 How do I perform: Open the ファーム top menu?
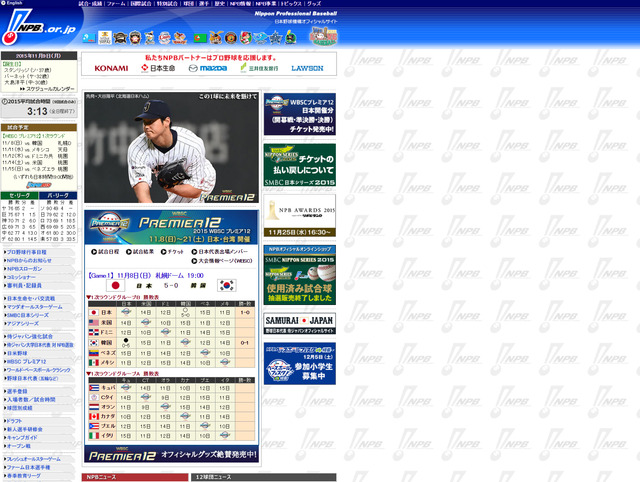(116, 3)
